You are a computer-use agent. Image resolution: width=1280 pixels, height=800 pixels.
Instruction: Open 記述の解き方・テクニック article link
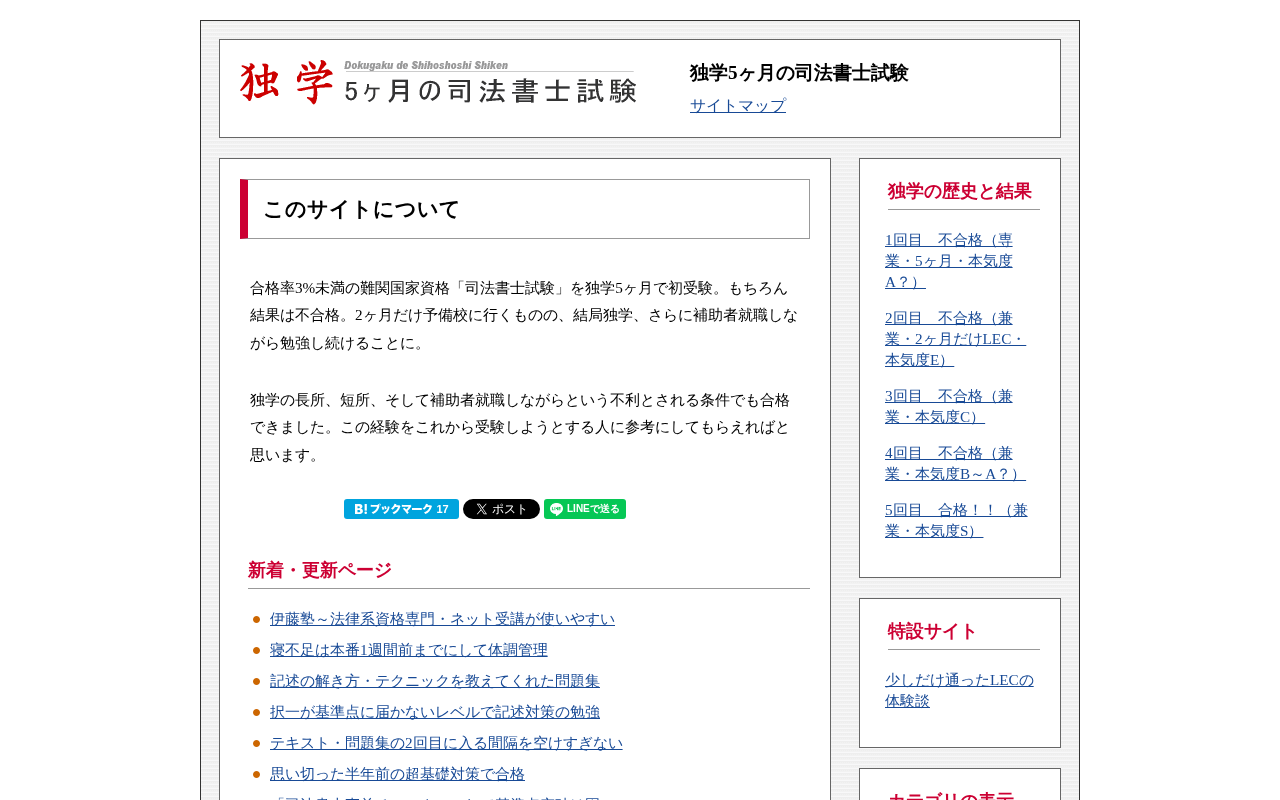coord(435,681)
